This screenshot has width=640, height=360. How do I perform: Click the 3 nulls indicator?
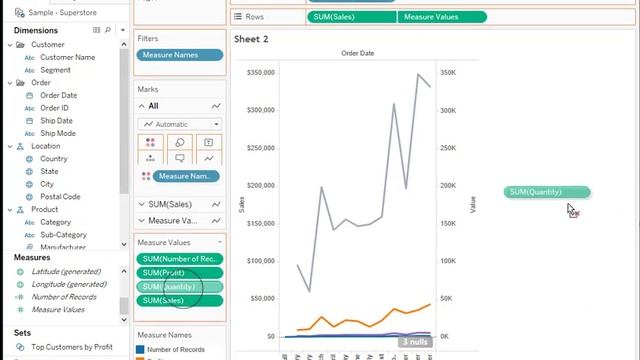tap(415, 342)
